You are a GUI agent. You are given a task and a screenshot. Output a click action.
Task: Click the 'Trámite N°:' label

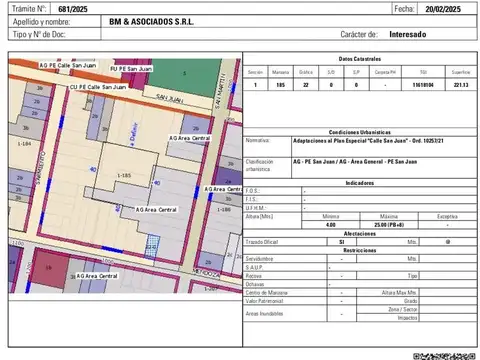tap(29, 9)
